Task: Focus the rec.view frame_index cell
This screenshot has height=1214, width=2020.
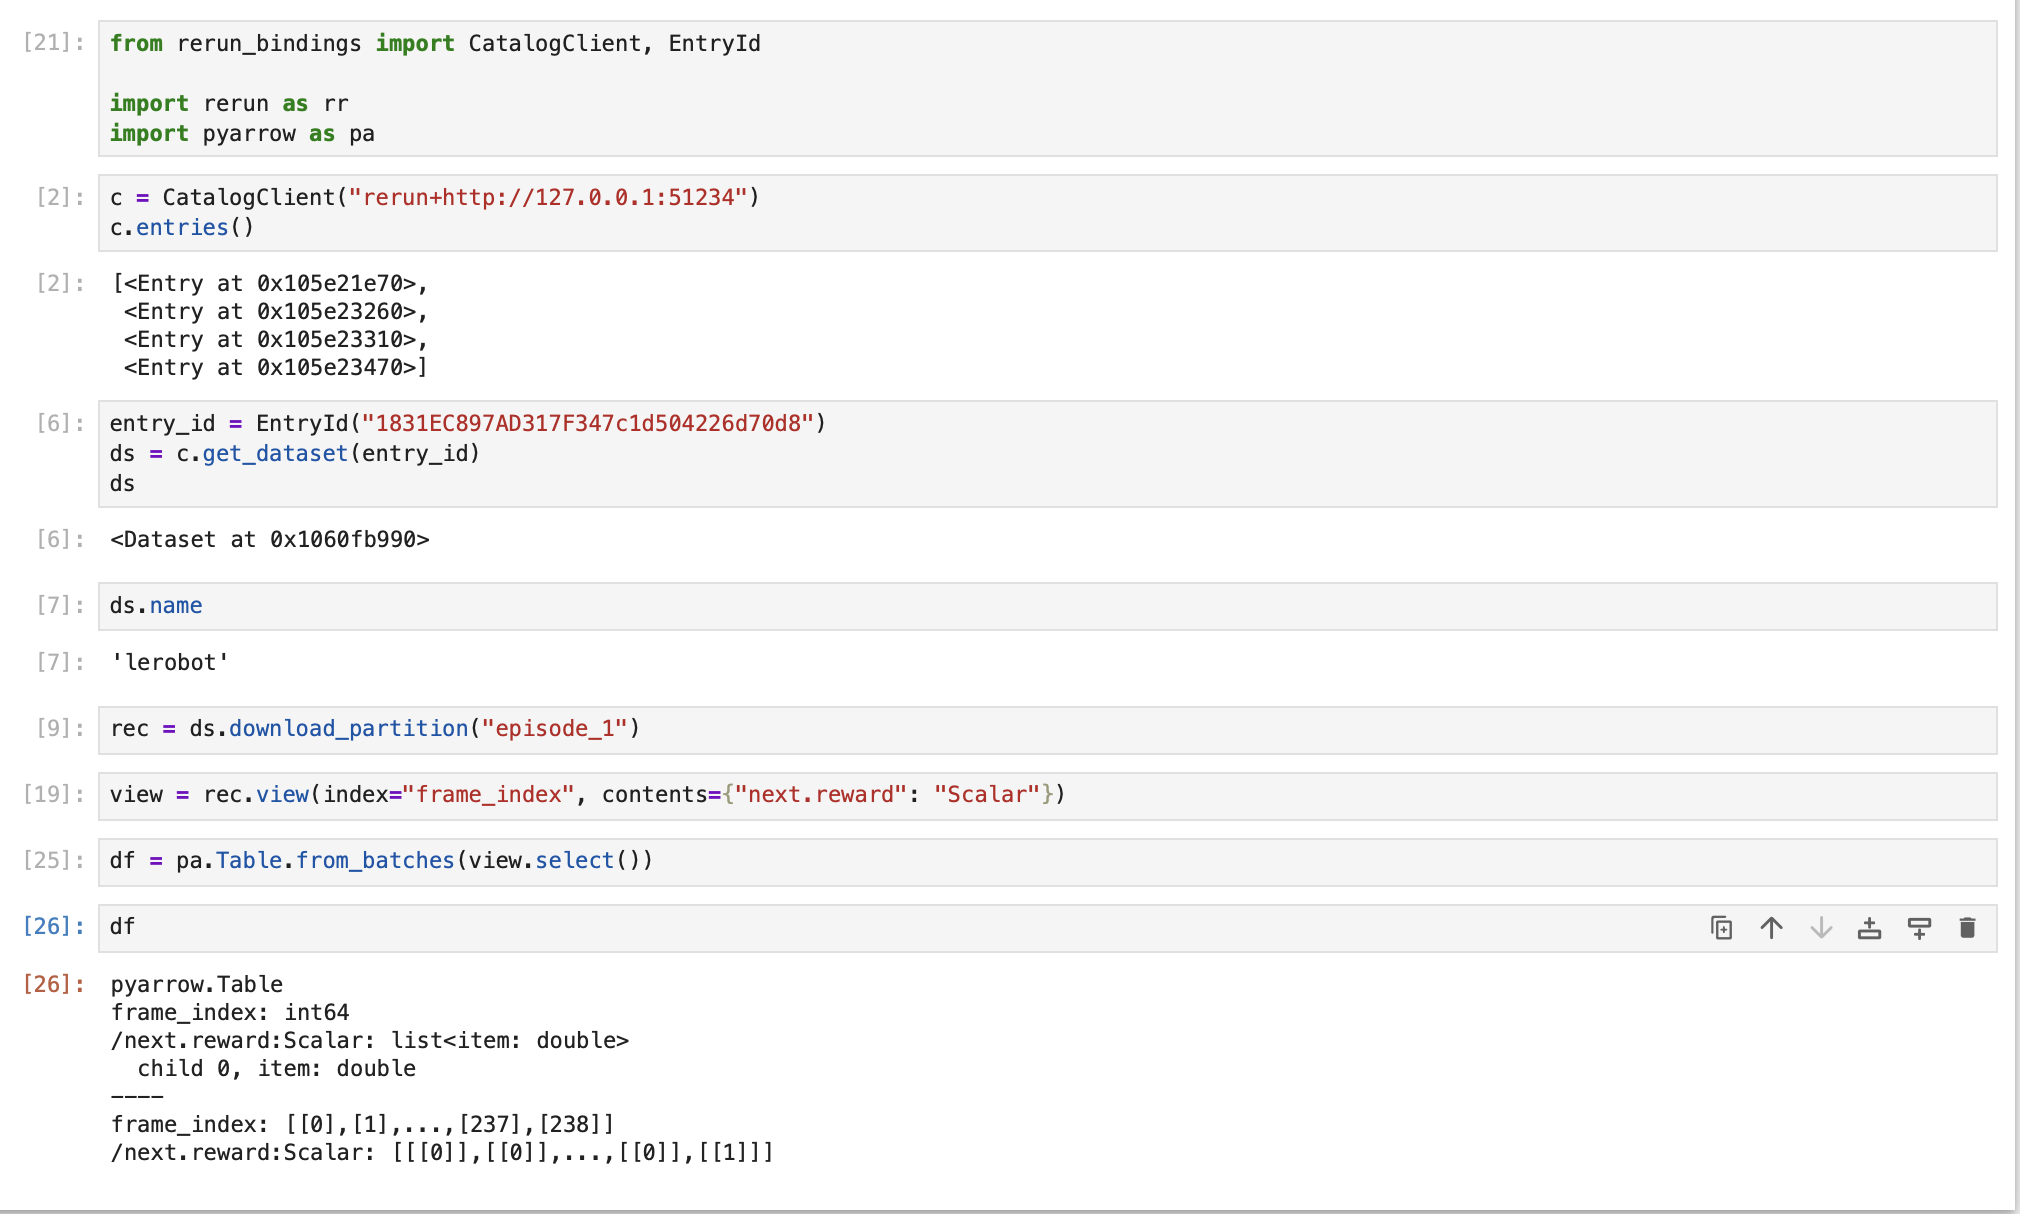Action: point(1047,796)
